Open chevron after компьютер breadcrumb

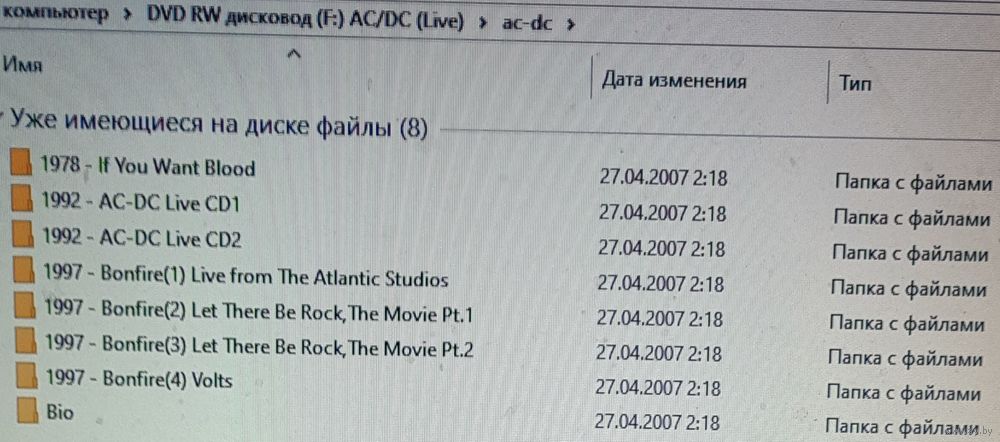[128, 18]
